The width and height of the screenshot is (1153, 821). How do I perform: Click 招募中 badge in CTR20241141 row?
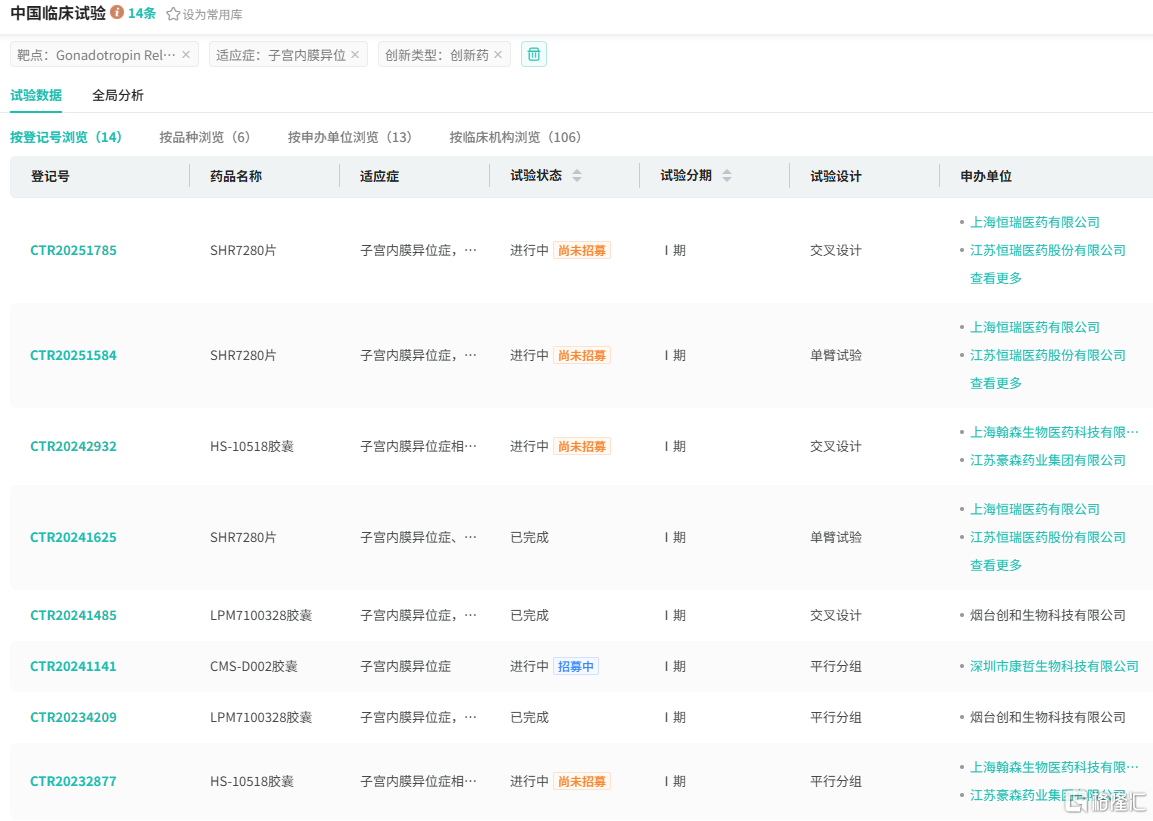pos(576,667)
